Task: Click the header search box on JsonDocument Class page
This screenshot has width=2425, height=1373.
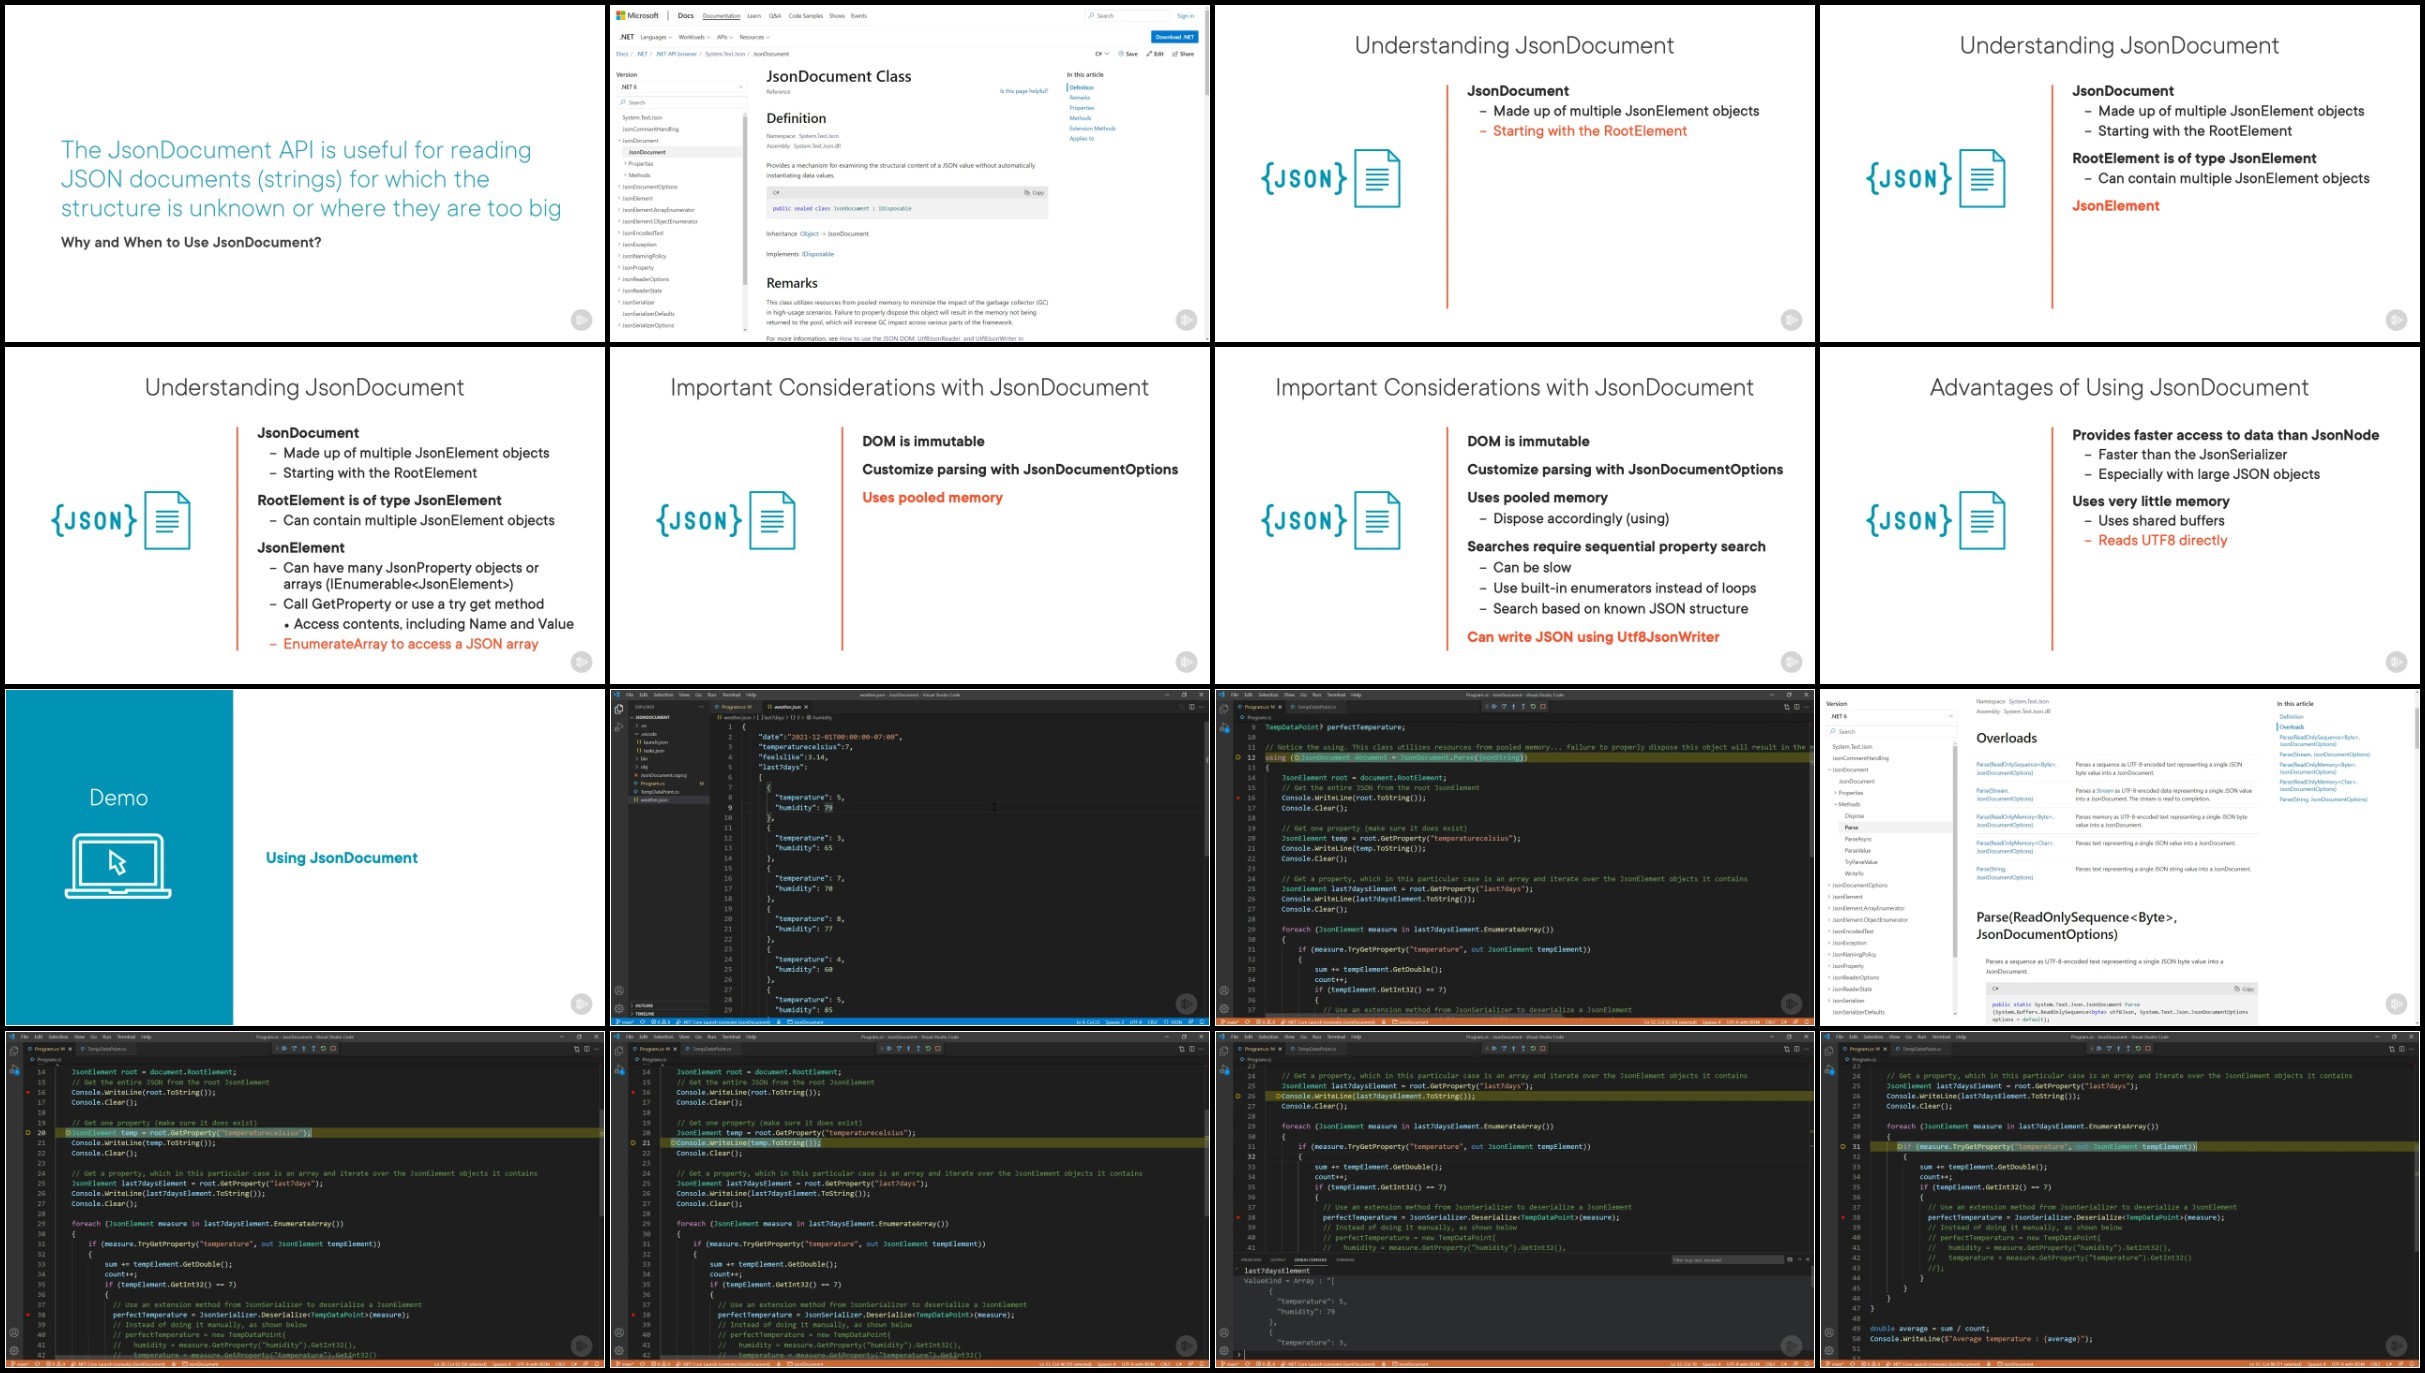Action: click(x=1127, y=16)
